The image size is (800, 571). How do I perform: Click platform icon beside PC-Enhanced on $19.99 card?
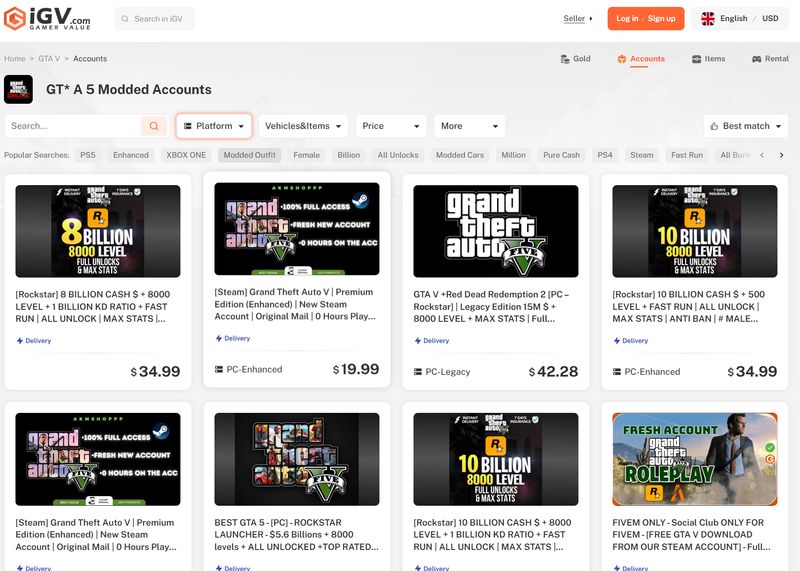point(219,369)
